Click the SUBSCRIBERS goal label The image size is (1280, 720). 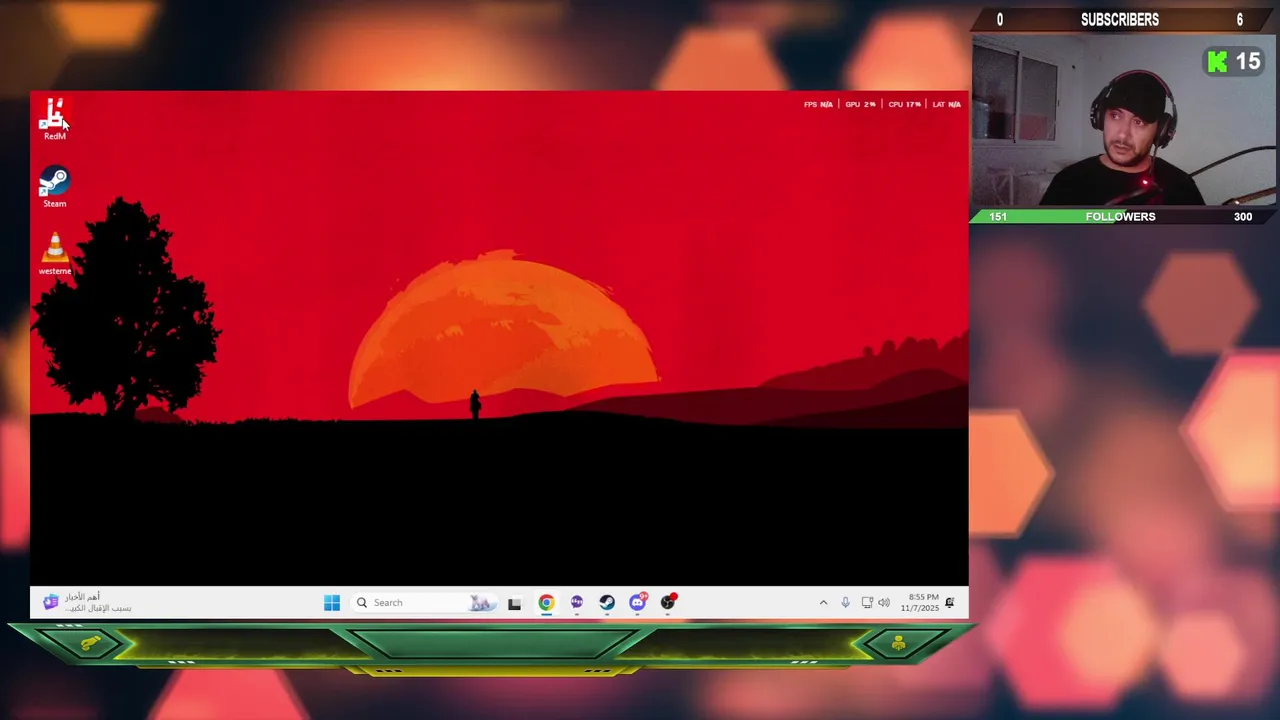click(1120, 20)
